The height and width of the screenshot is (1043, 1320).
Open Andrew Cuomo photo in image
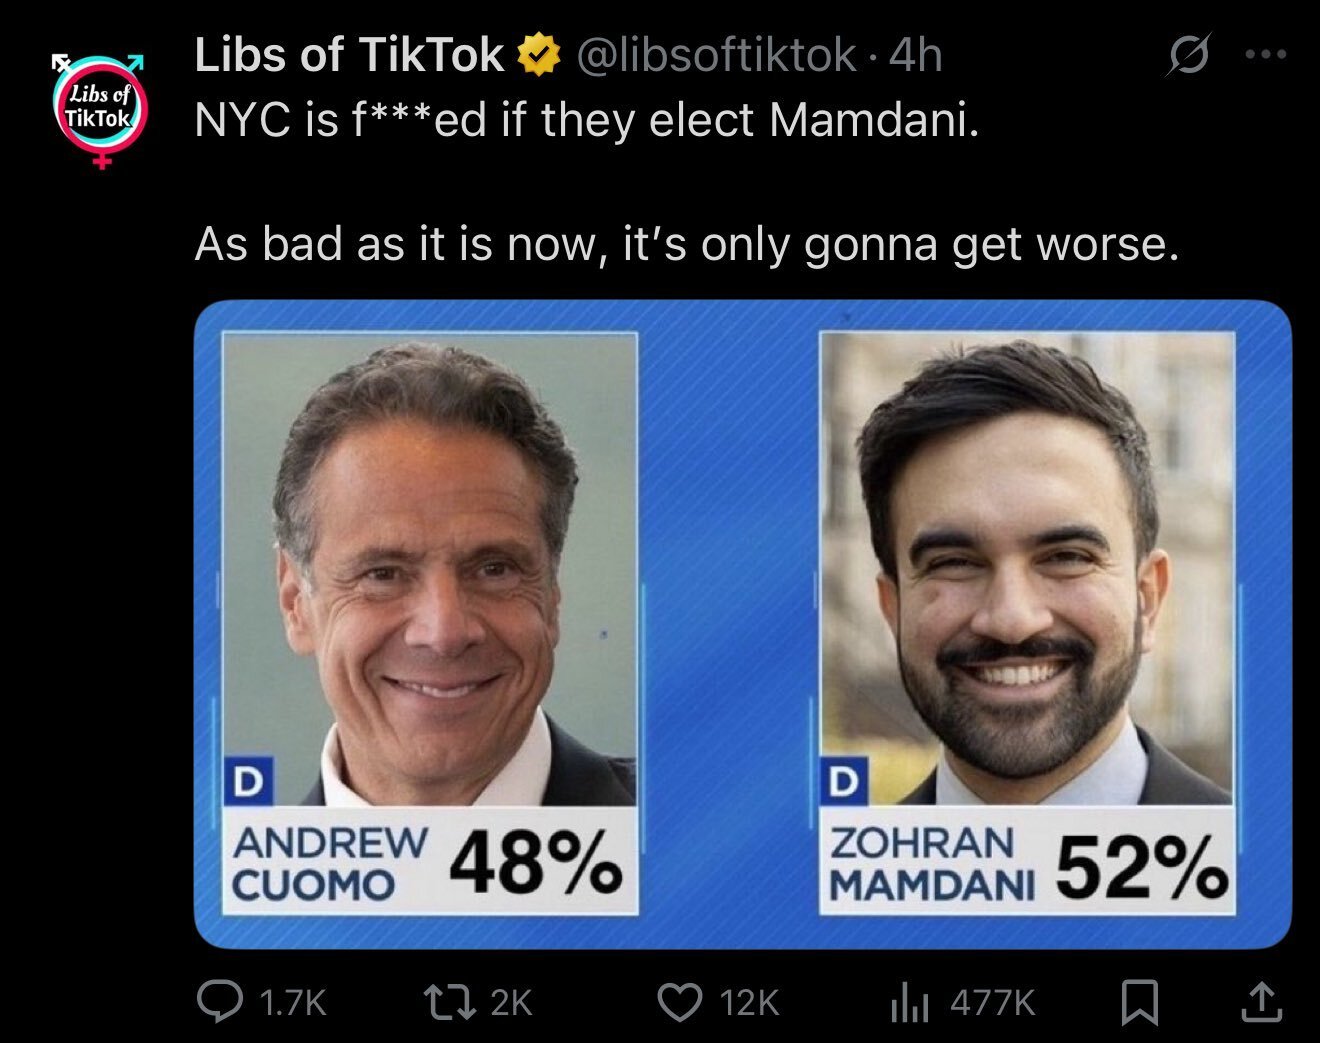click(429, 568)
